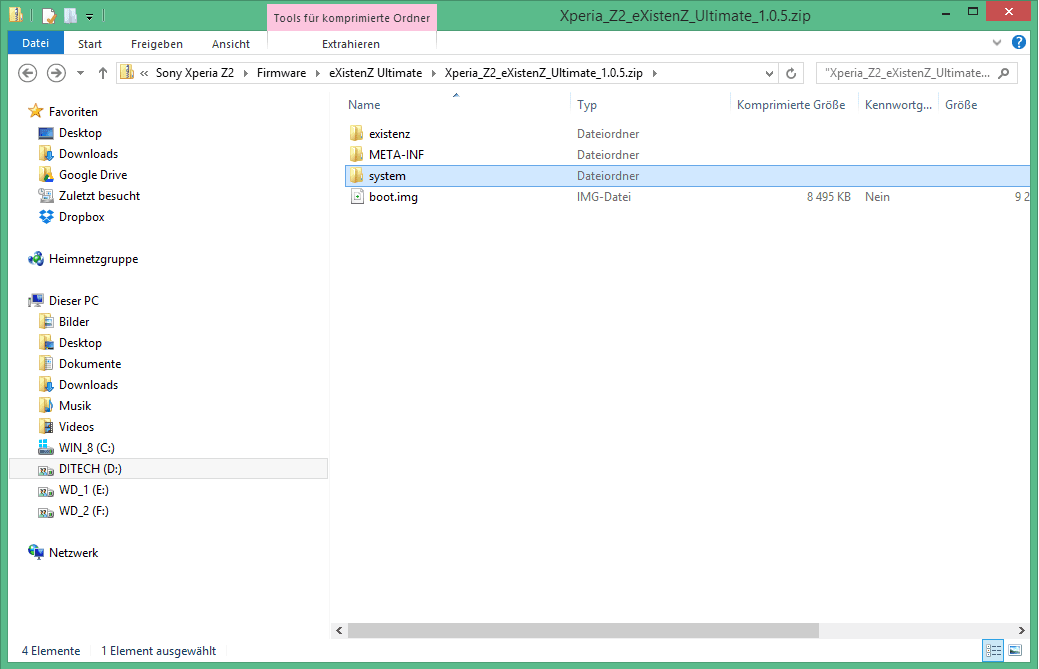Open the WD_1 (E:) drive
Viewport: 1039px width, 669px height.
tap(83, 490)
